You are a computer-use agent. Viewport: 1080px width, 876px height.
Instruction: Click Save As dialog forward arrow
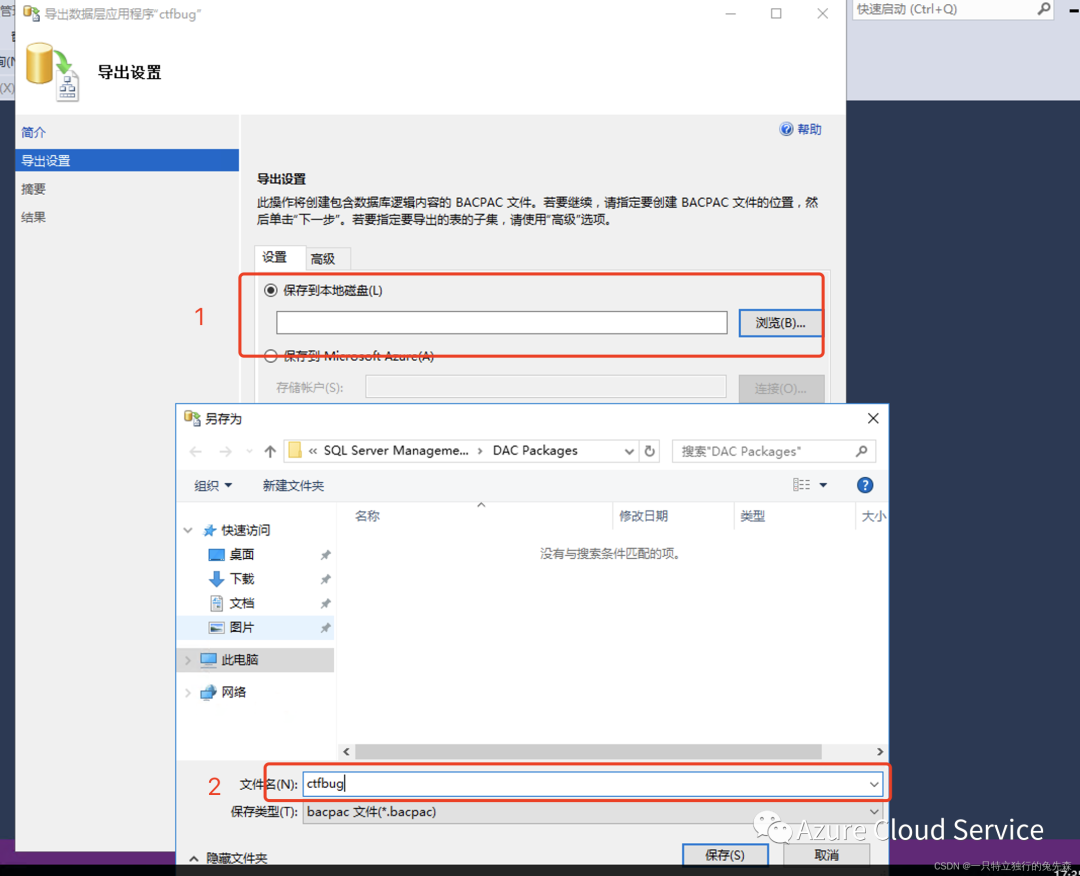coord(225,452)
